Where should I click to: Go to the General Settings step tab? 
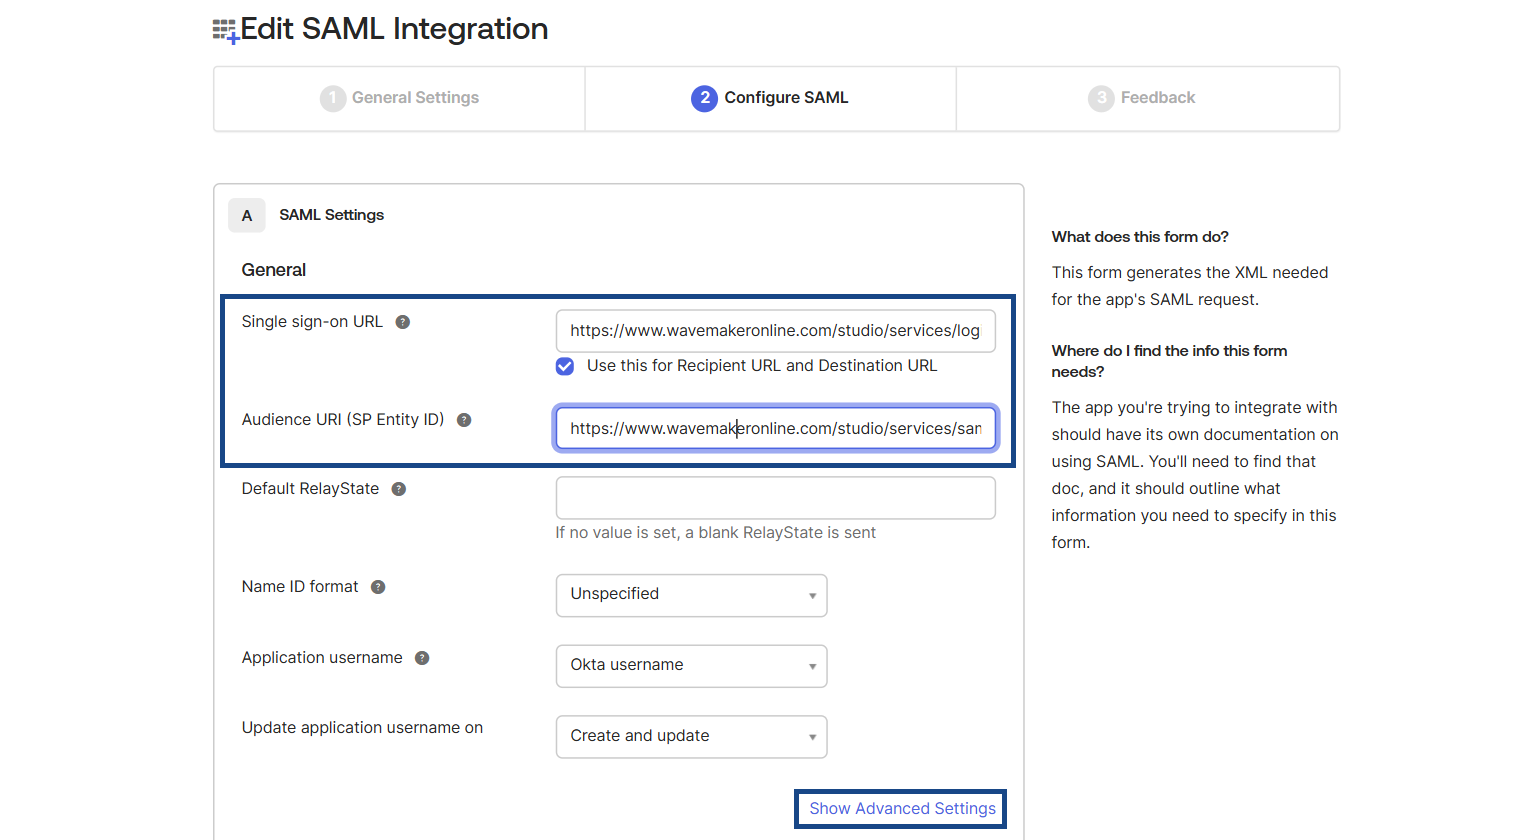[x=415, y=98]
